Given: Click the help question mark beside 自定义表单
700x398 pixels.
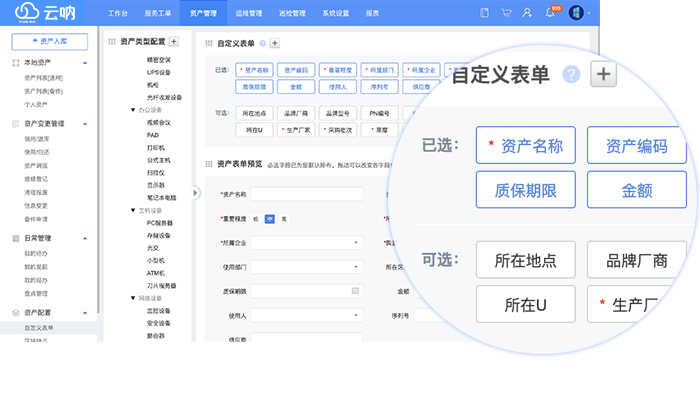Looking at the screenshot, I should tap(262, 43).
